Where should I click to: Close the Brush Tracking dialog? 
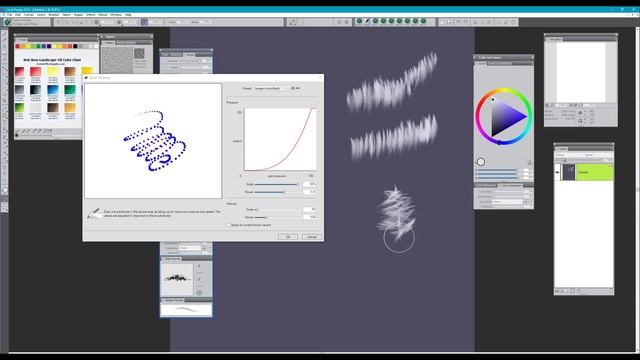pyautogui.click(x=320, y=78)
